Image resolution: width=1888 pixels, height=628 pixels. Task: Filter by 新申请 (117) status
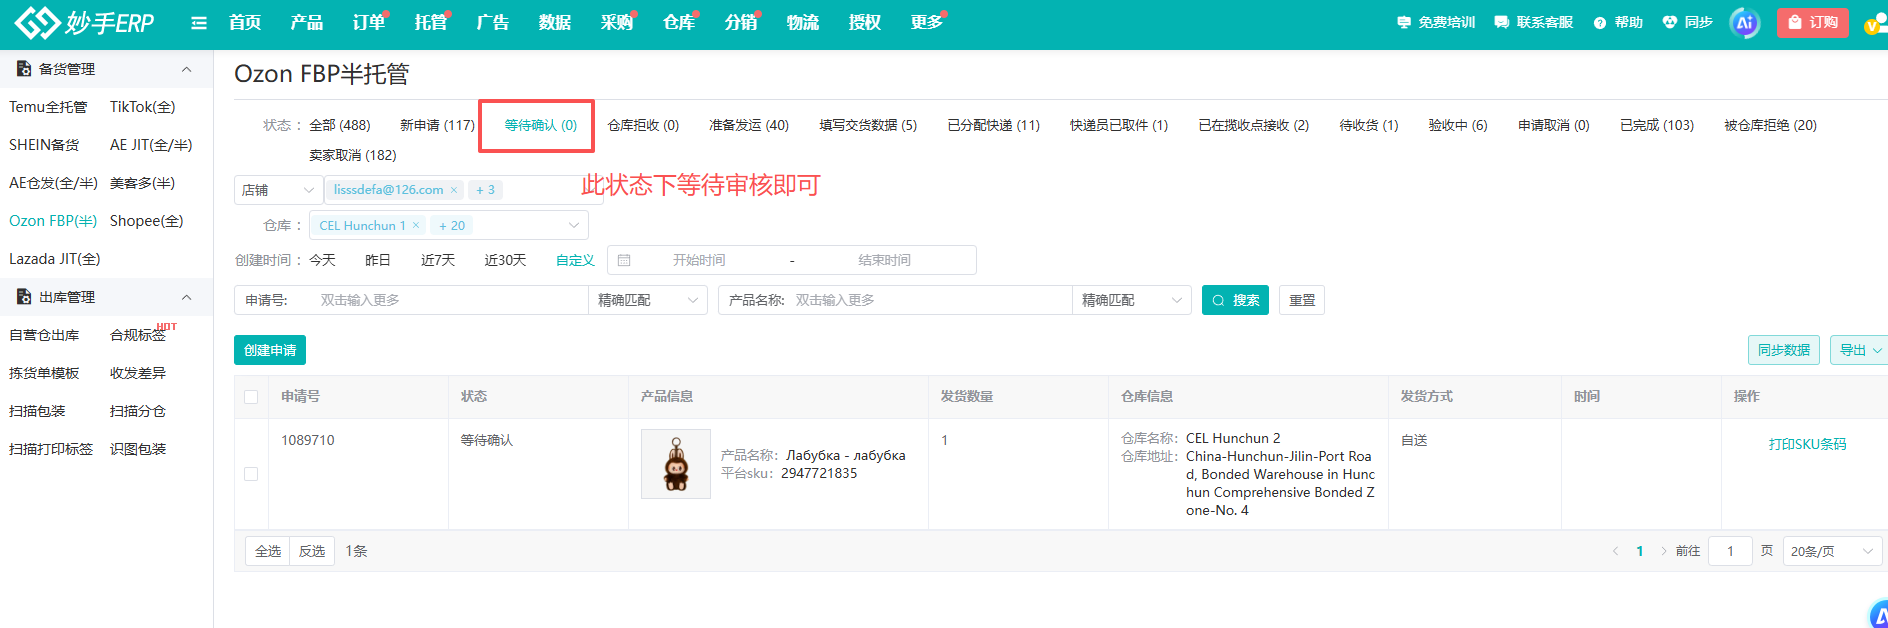[x=438, y=125]
